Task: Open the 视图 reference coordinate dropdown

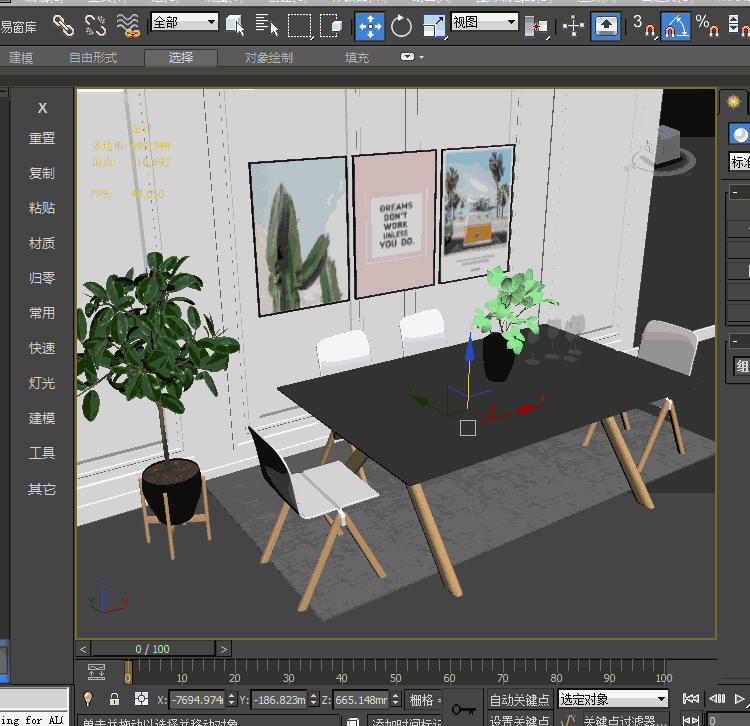Action: 485,21
